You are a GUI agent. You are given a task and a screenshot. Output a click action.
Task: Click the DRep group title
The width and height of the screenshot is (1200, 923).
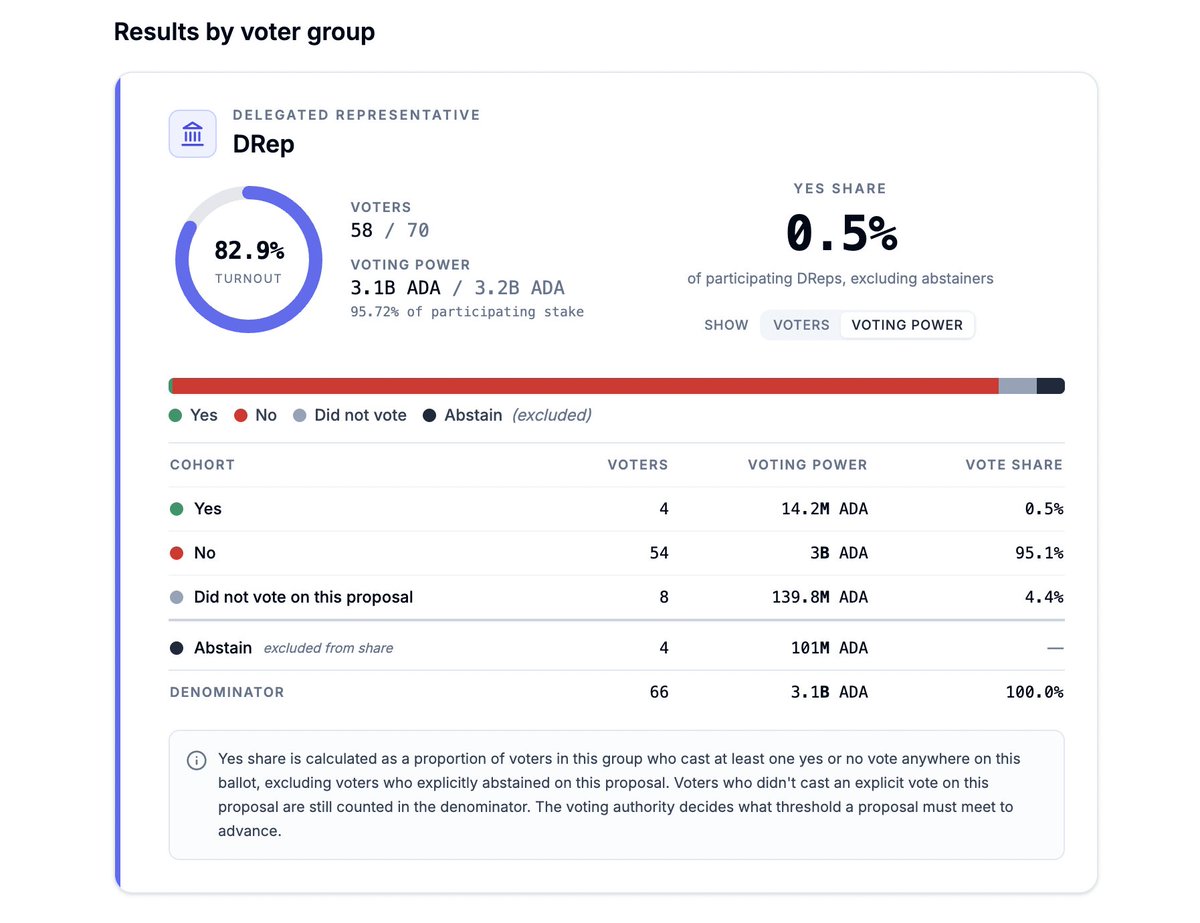263,144
